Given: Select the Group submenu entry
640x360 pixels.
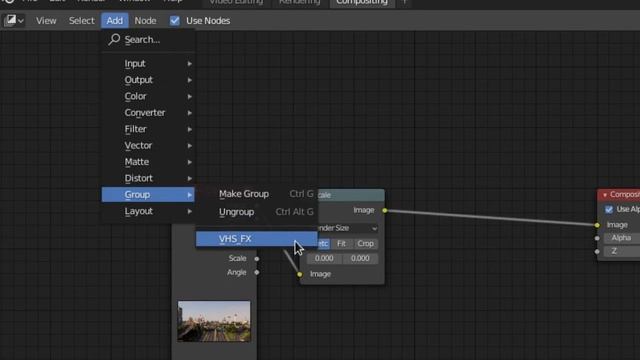Looking at the screenshot, I should [148, 195].
